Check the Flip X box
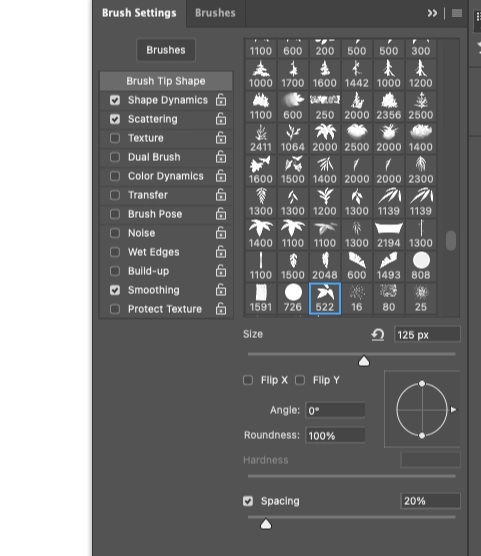 pos(248,380)
